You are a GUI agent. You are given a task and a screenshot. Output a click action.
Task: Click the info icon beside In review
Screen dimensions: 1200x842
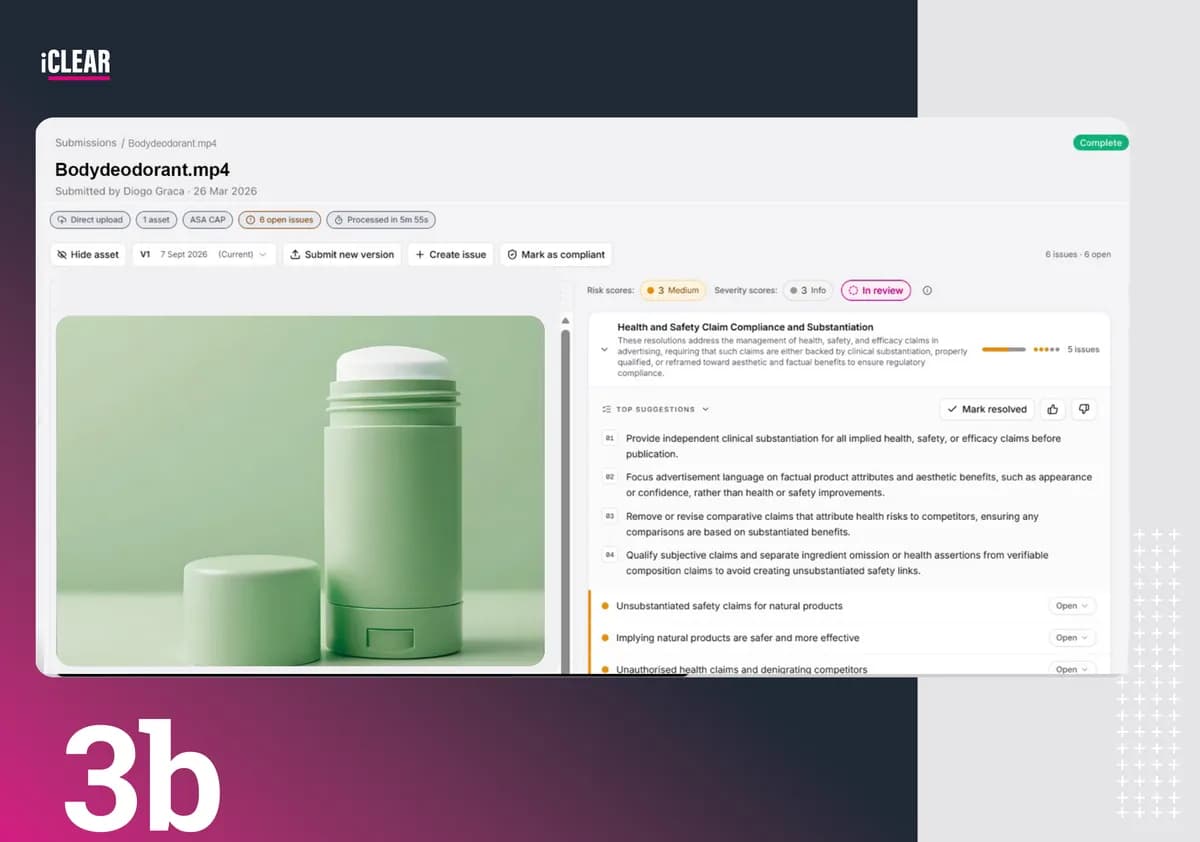click(927, 291)
